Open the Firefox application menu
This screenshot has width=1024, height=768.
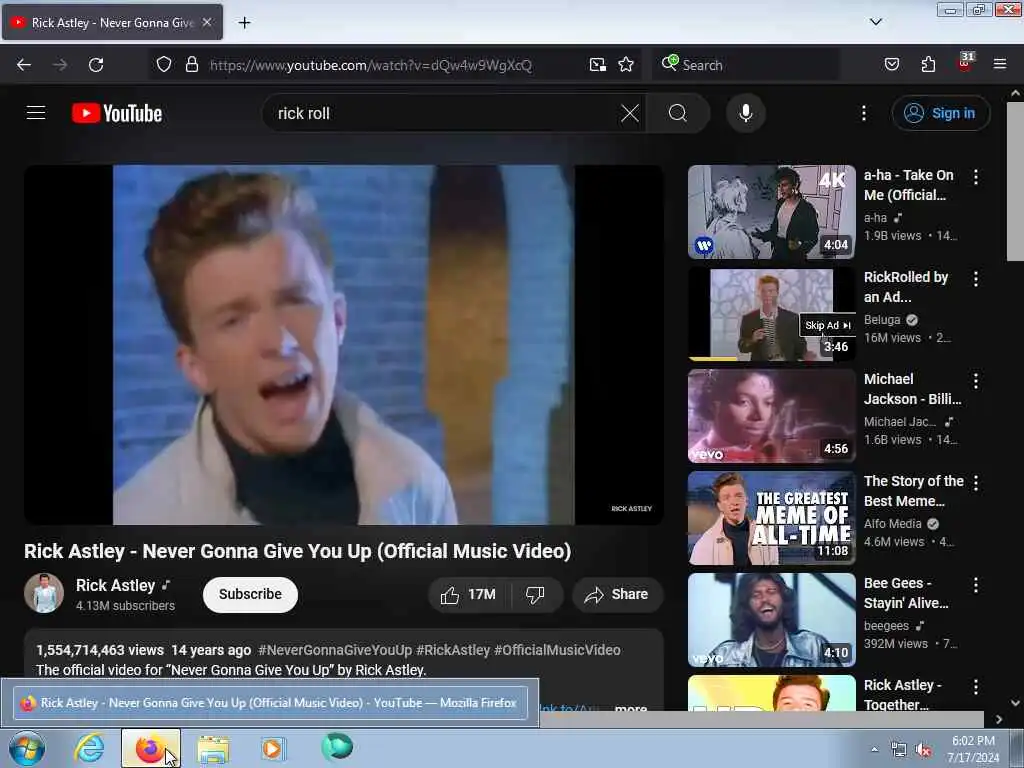(x=1000, y=65)
